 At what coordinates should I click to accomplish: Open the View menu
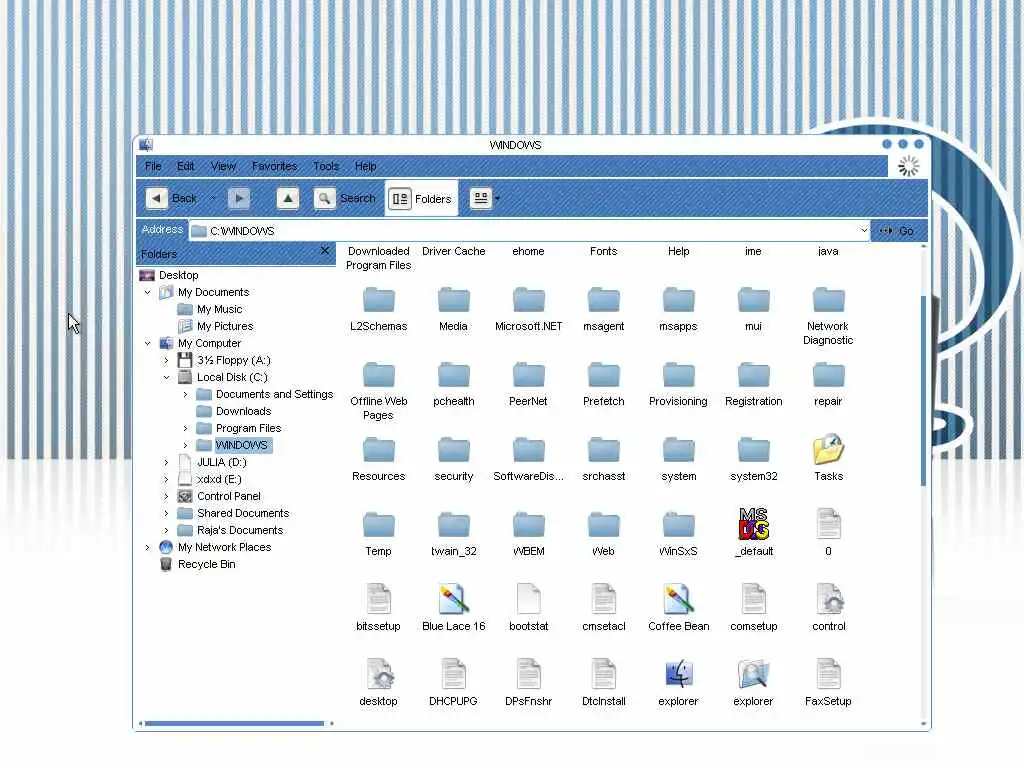(x=223, y=166)
